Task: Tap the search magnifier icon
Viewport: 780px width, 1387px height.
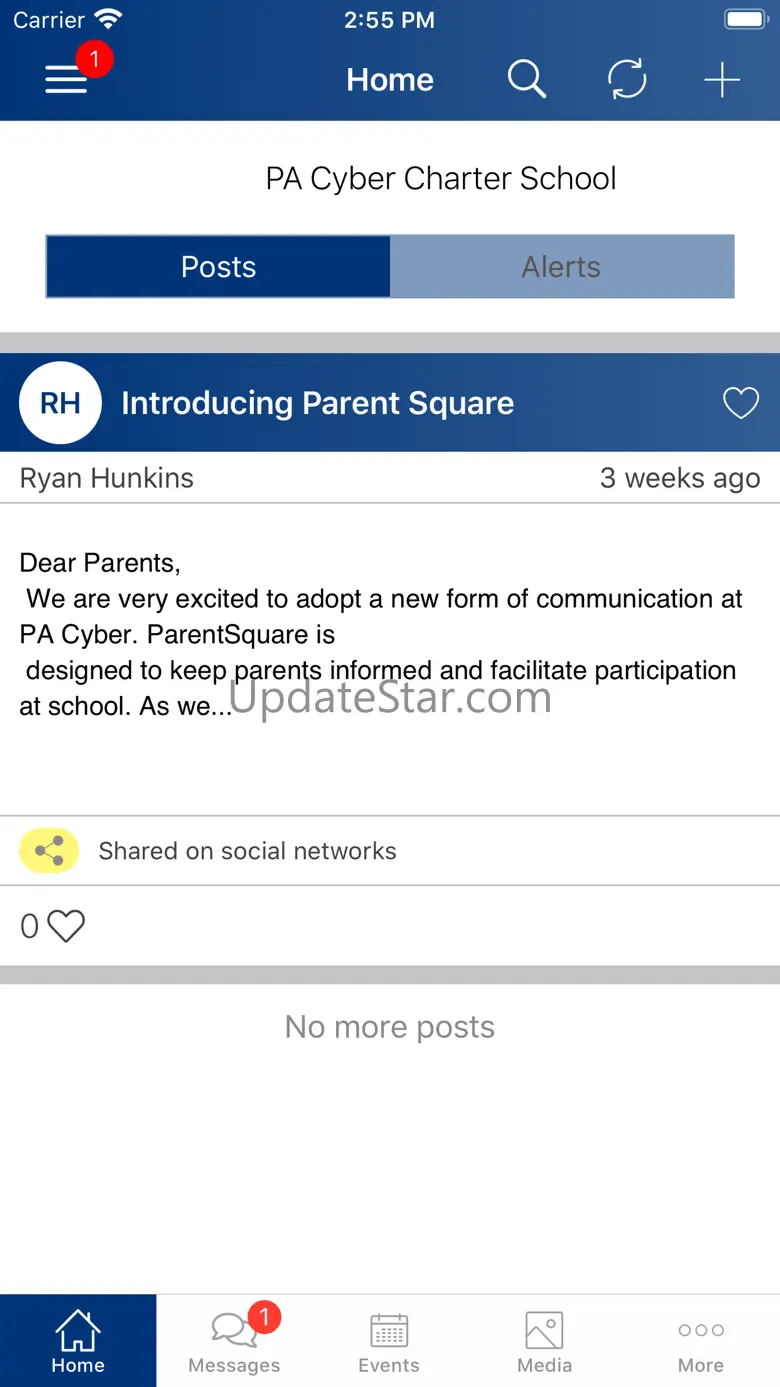Action: [x=526, y=79]
